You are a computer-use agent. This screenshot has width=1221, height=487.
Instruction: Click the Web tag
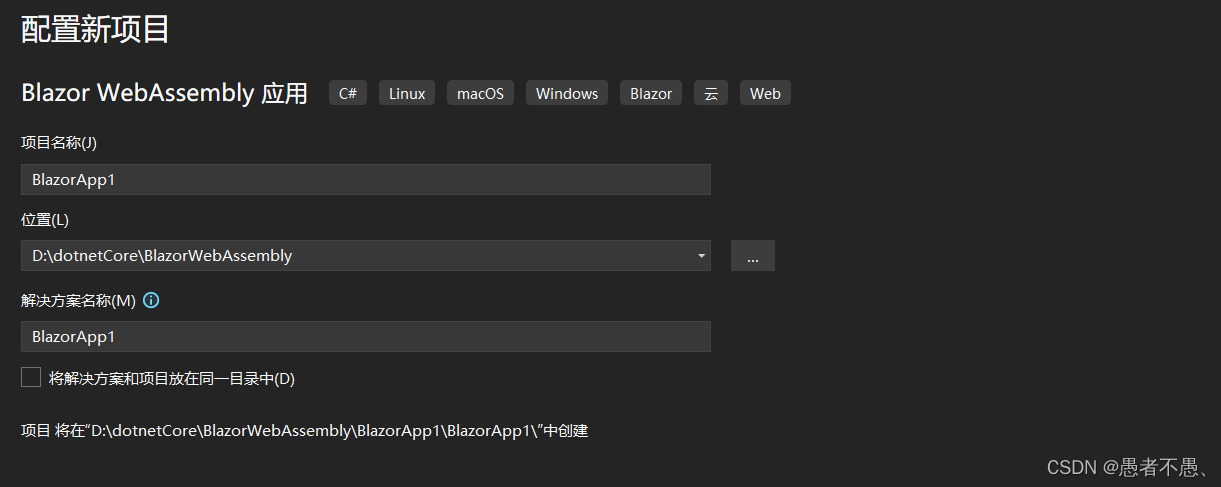coord(765,94)
